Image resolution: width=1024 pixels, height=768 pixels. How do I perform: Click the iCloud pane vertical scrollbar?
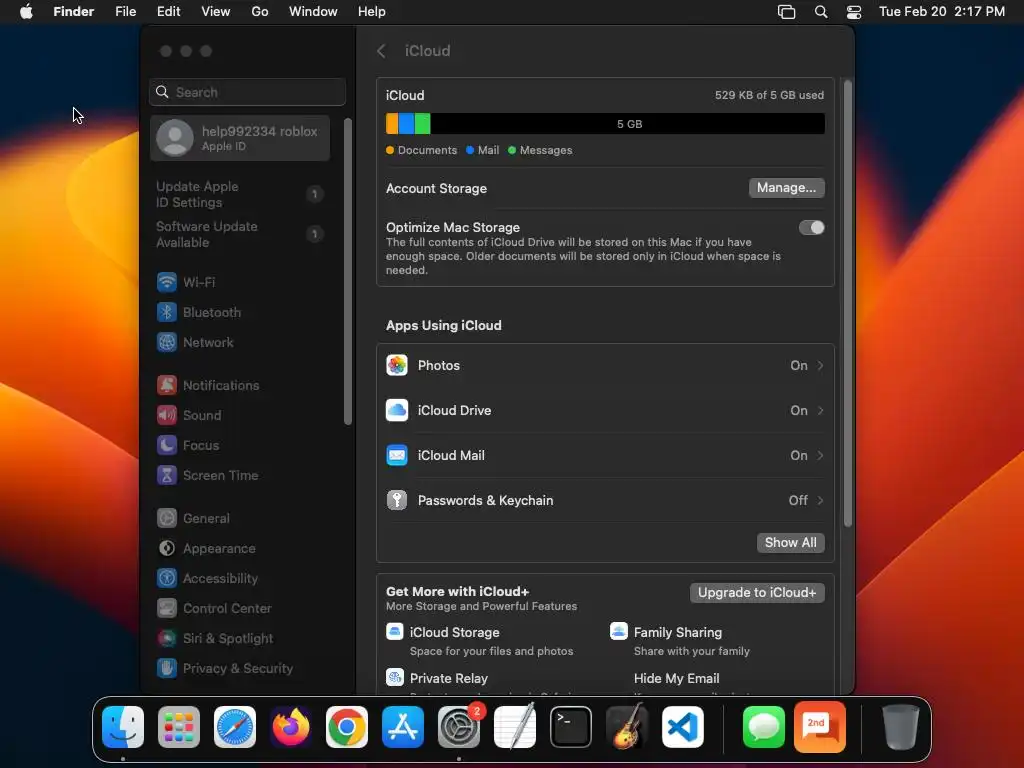[x=848, y=304]
